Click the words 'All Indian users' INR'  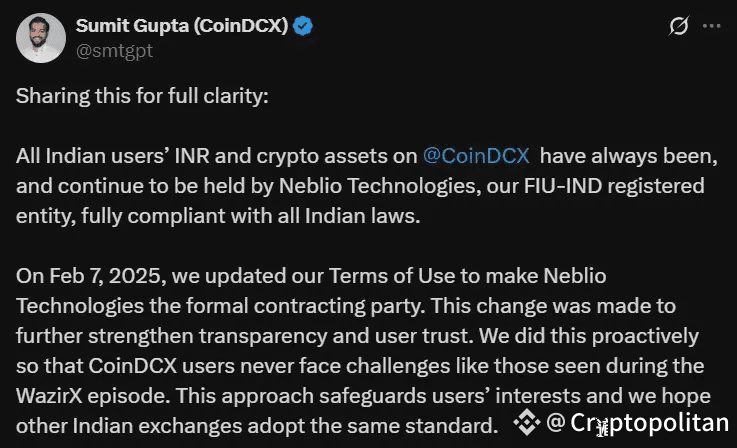click(x=113, y=156)
